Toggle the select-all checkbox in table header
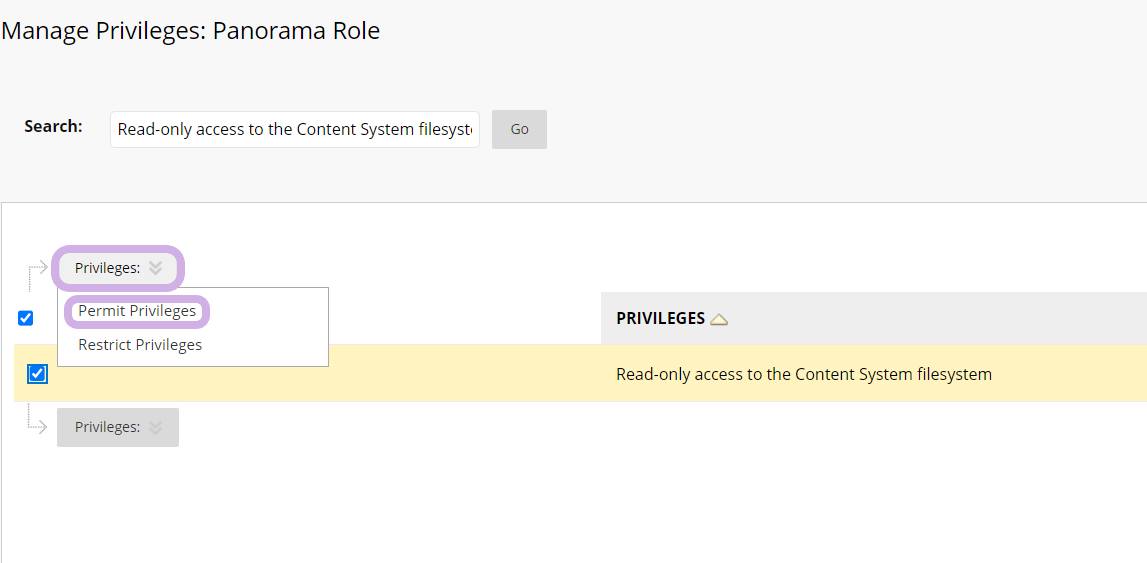 [x=26, y=318]
